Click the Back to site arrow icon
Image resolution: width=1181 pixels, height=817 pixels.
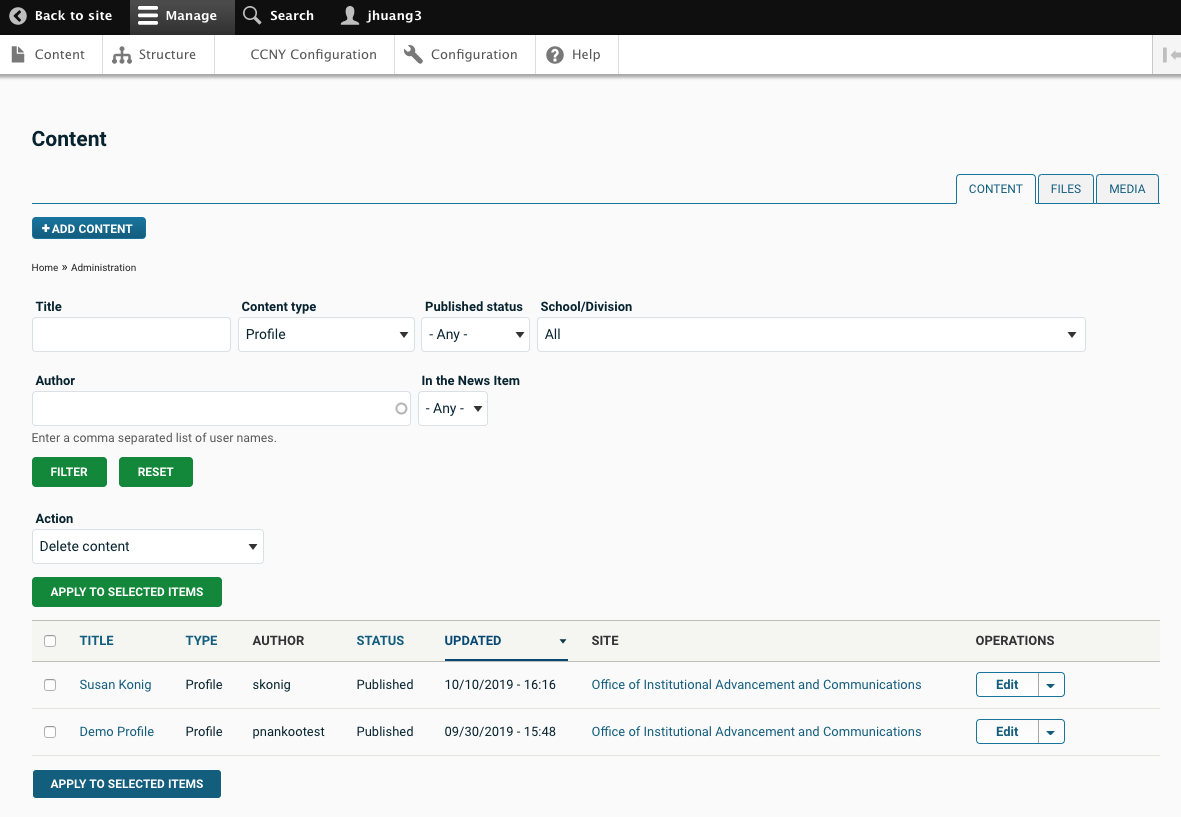(x=18, y=16)
